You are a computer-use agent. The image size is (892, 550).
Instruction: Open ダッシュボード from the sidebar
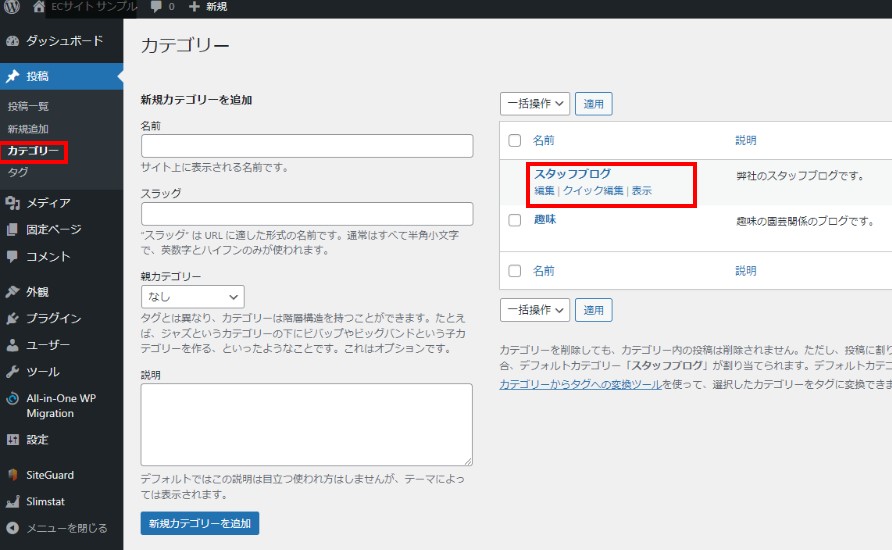click(x=62, y=41)
